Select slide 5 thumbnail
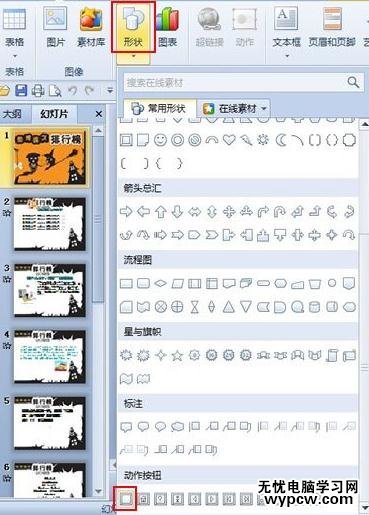Image resolution: width=369 pixels, height=515 pixels. (x=49, y=423)
